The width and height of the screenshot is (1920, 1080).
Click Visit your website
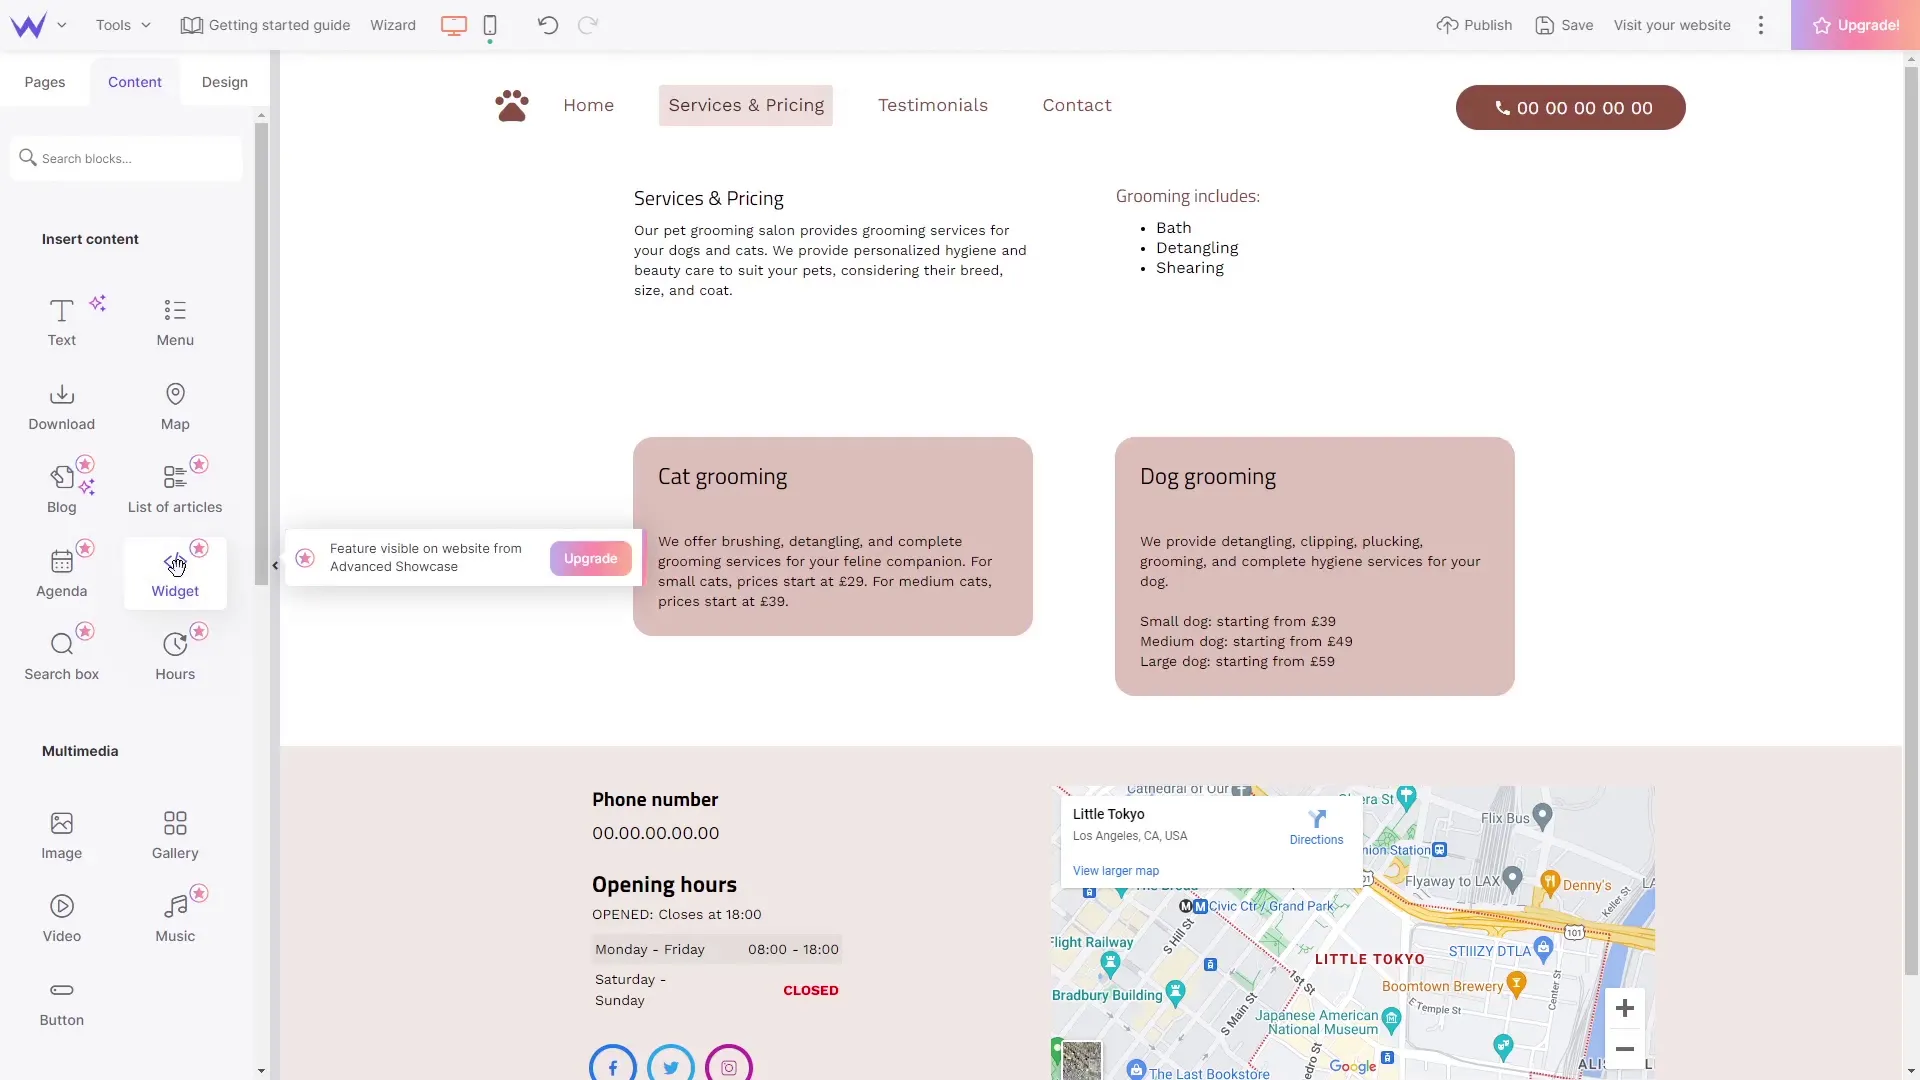point(1672,25)
